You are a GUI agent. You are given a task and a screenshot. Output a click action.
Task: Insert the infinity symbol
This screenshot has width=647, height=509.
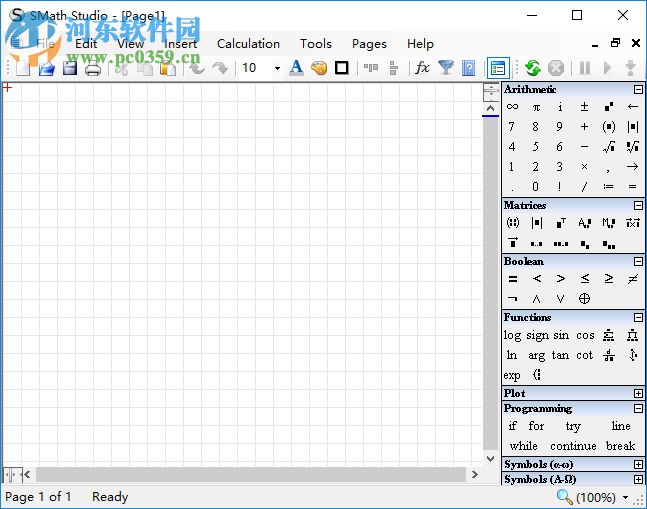pyautogui.click(x=512, y=106)
